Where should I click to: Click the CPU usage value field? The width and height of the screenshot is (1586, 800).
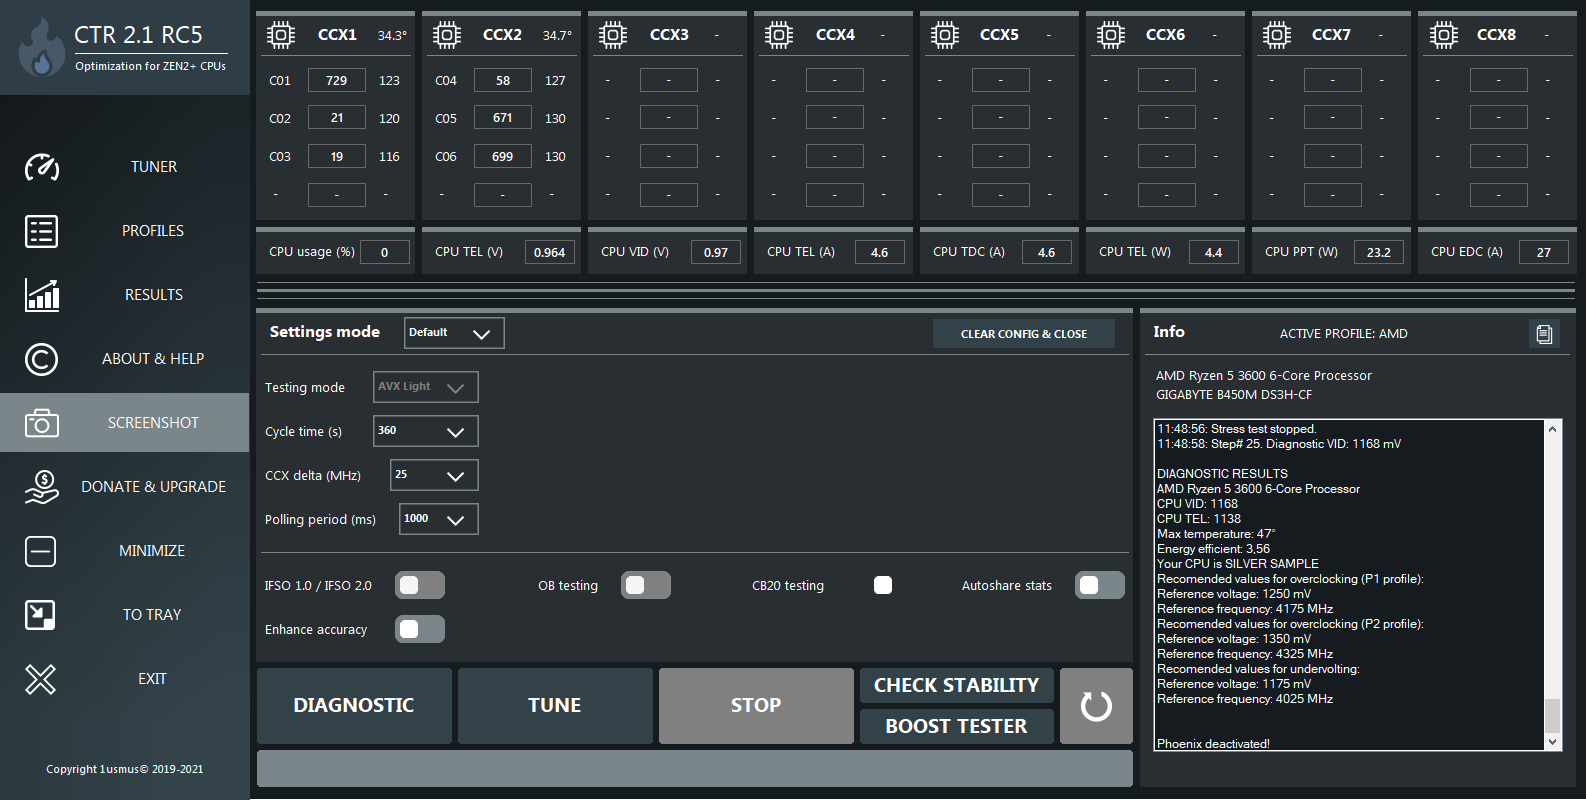pos(385,252)
